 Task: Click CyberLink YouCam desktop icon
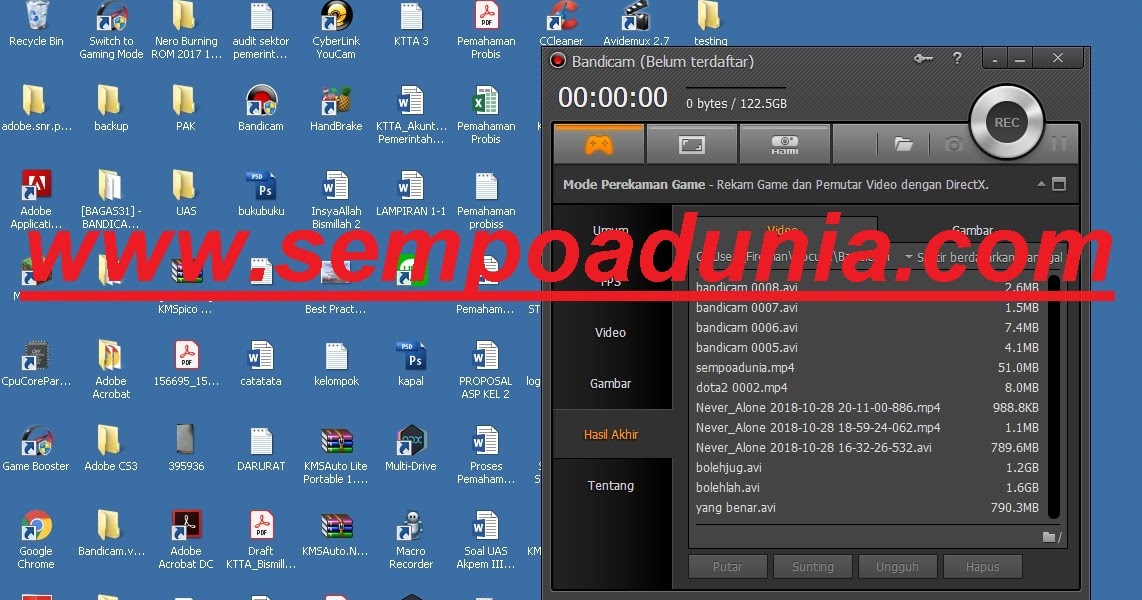click(x=336, y=29)
